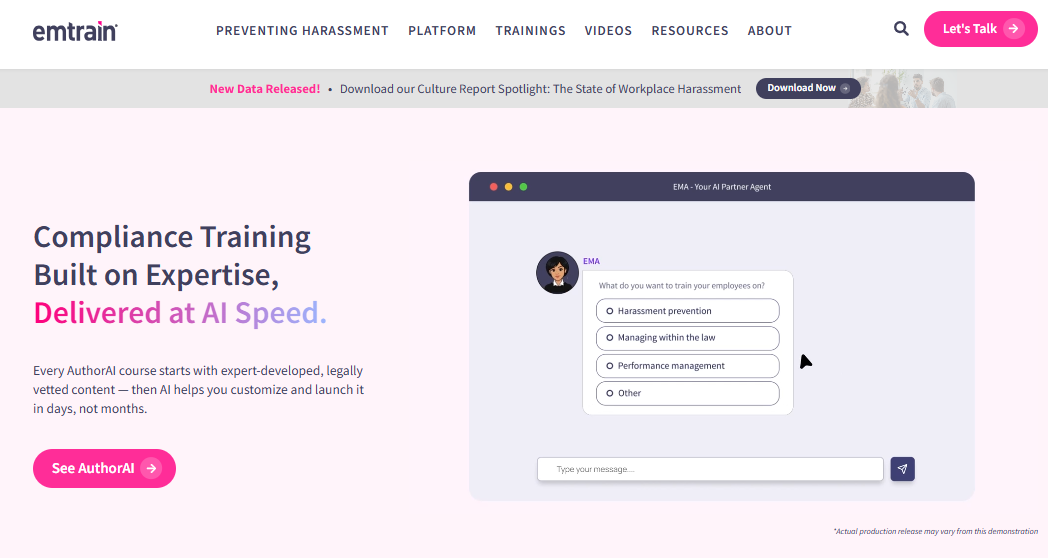Click the See AuthorAI button
Screen dimensions: 1048x558
(104, 468)
